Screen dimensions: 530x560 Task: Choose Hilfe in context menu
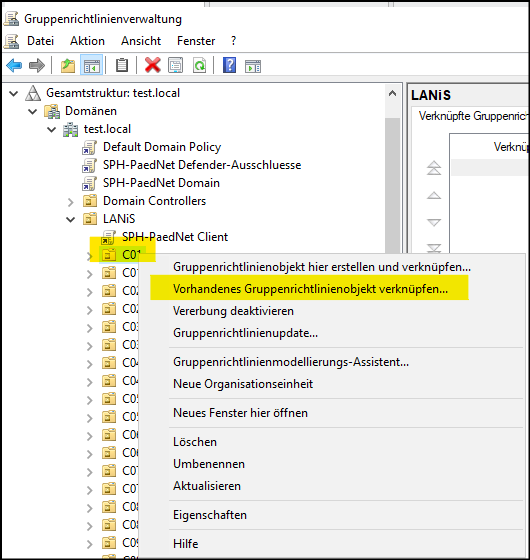click(x=332, y=544)
